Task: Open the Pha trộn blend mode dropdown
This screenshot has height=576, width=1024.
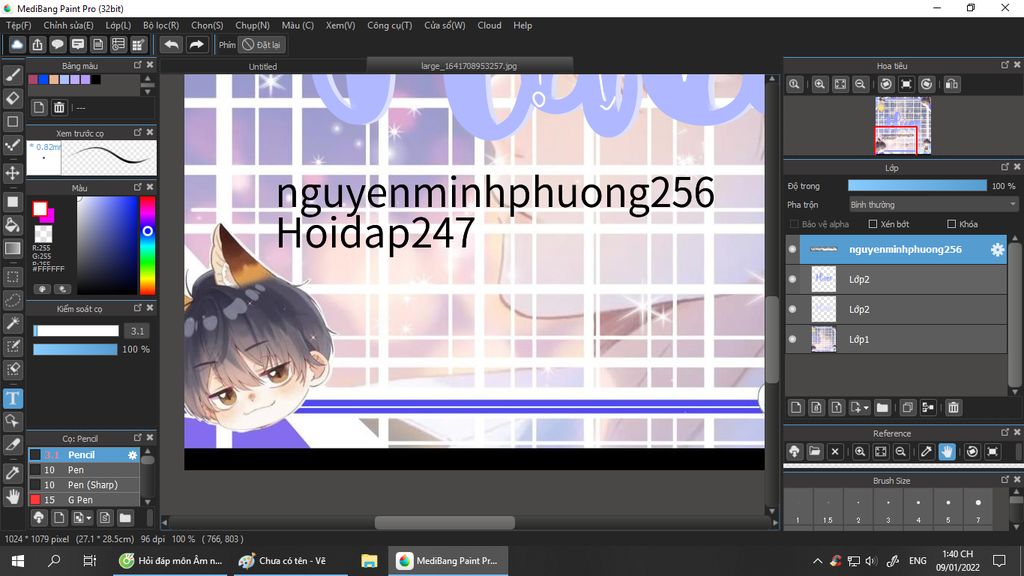Action: (933, 204)
